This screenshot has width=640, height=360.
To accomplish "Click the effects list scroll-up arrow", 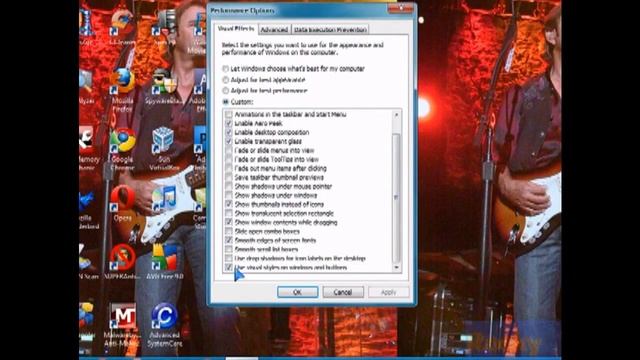I will (x=396, y=115).
